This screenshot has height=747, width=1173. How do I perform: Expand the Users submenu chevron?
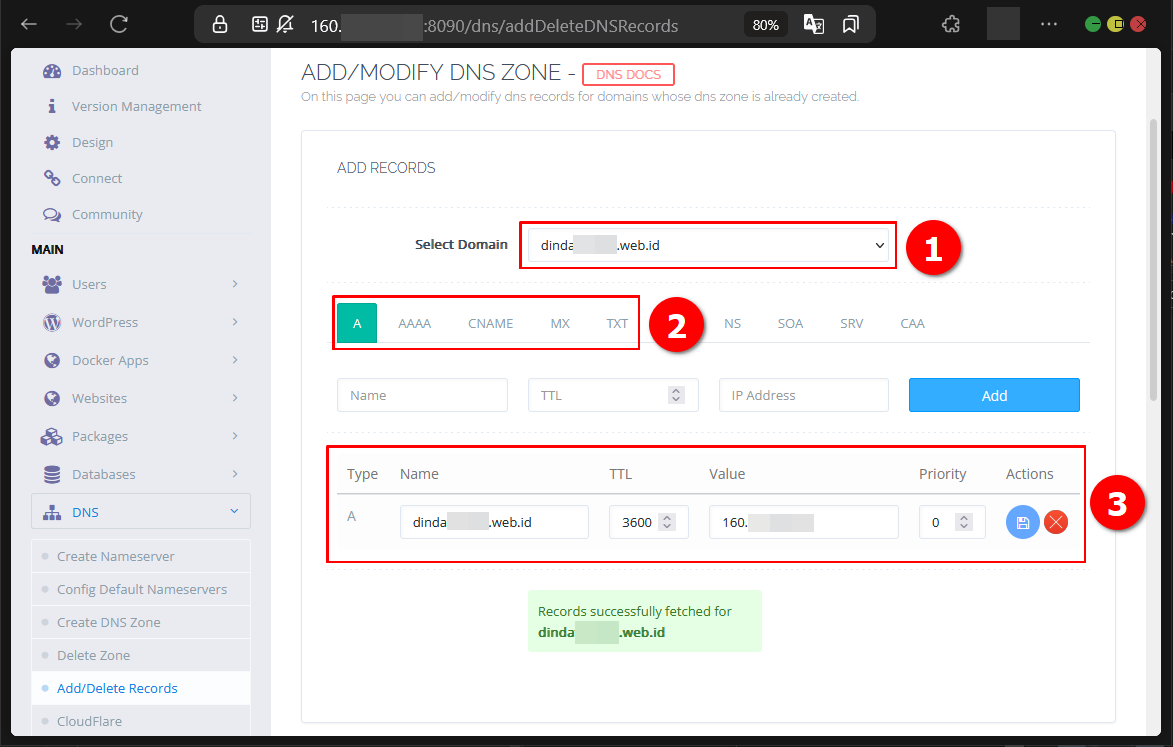tap(235, 284)
